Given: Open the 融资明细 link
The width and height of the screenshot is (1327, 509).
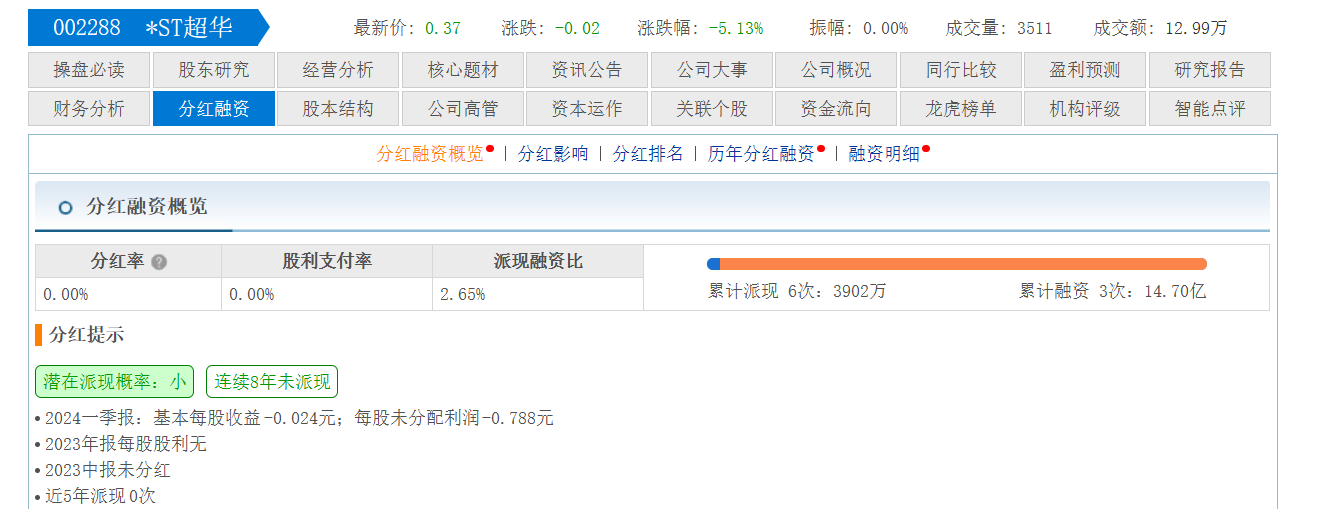Looking at the screenshot, I should pos(884,154).
